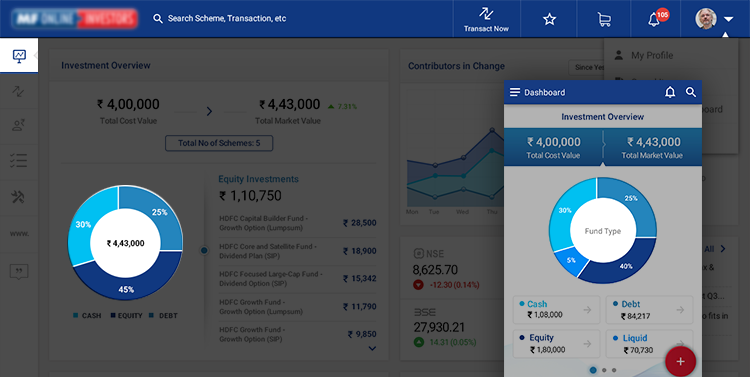Open HDFC Growth Fund Lumpsum row
The image size is (750, 377).
[298, 306]
